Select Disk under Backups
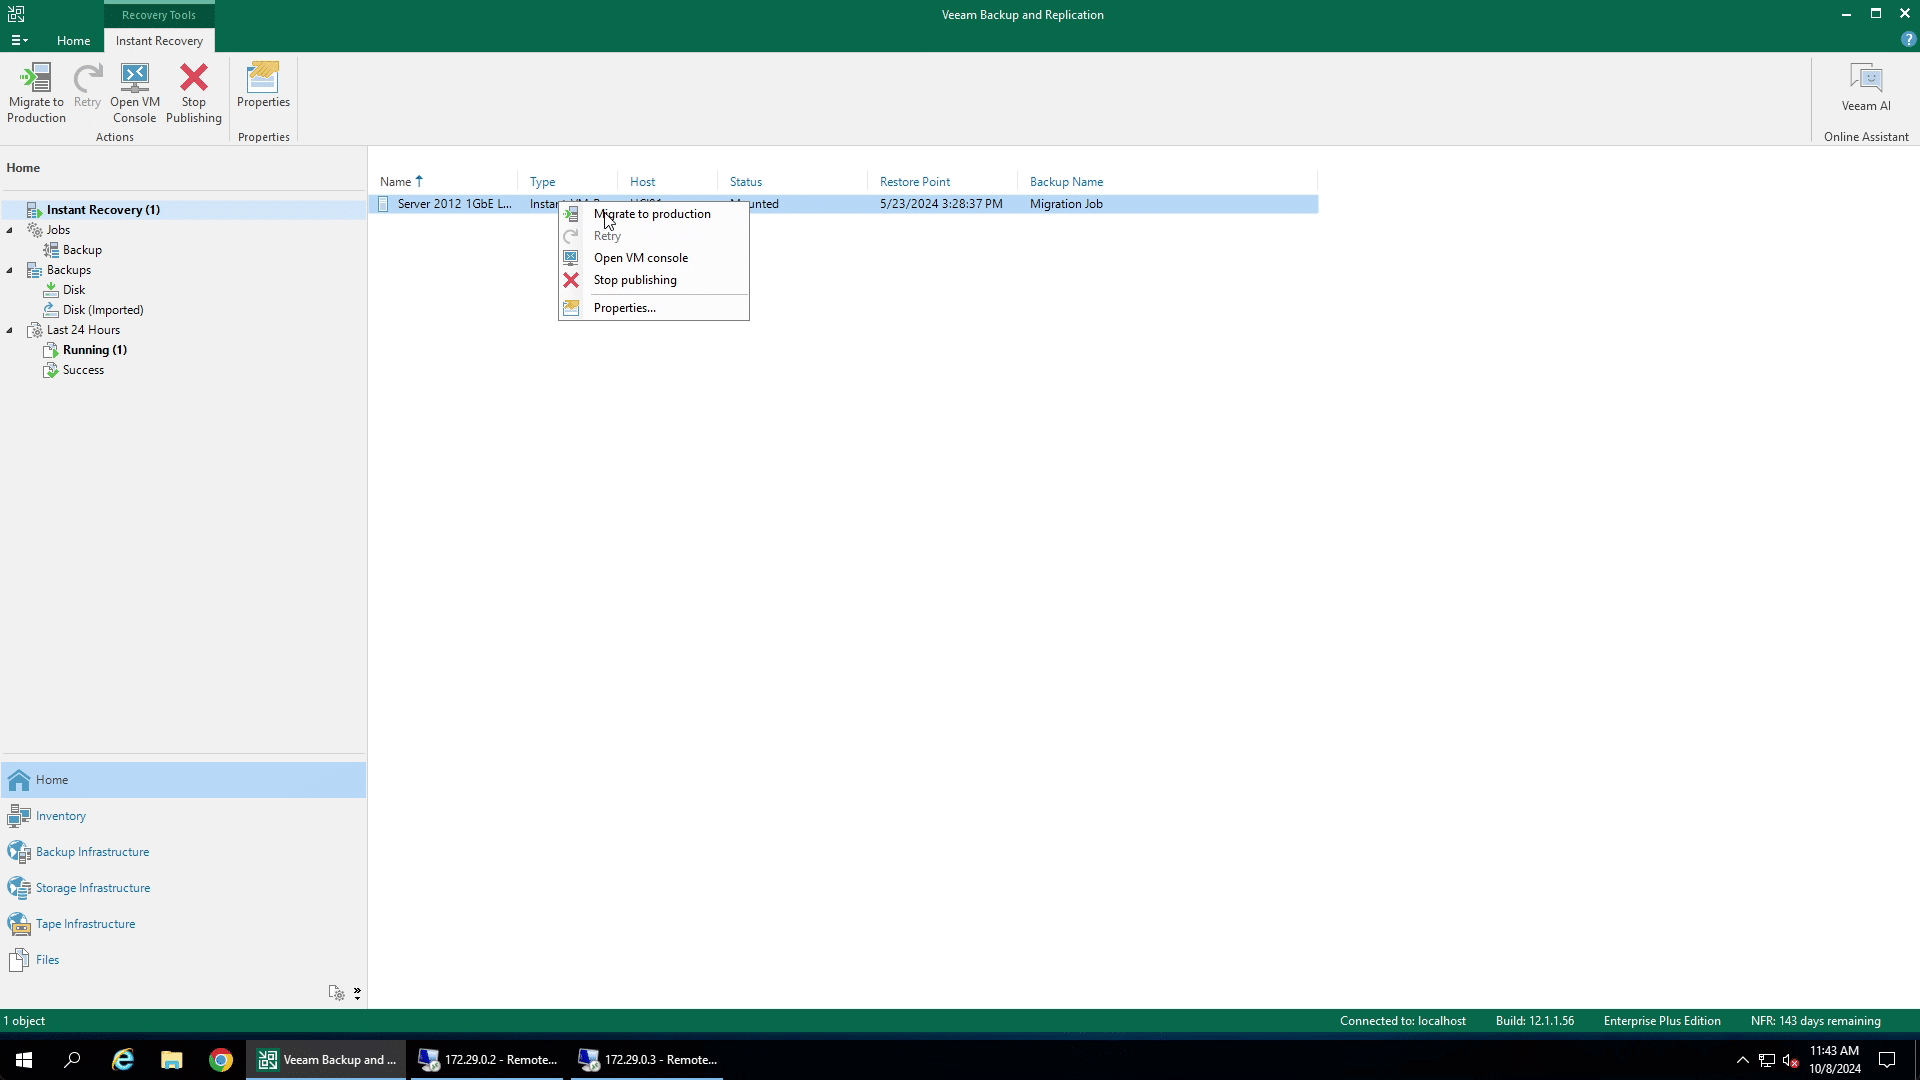This screenshot has width=1920, height=1080. (x=73, y=290)
